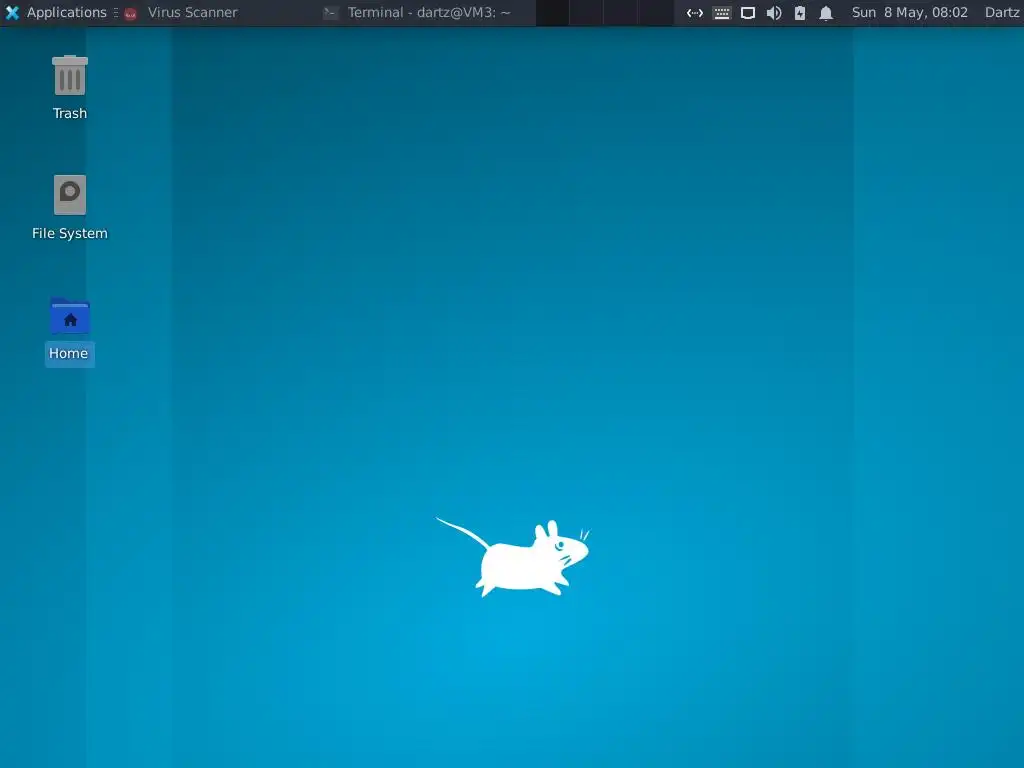
Task: Click the panel separator handle after Applications
Action: click(x=116, y=12)
